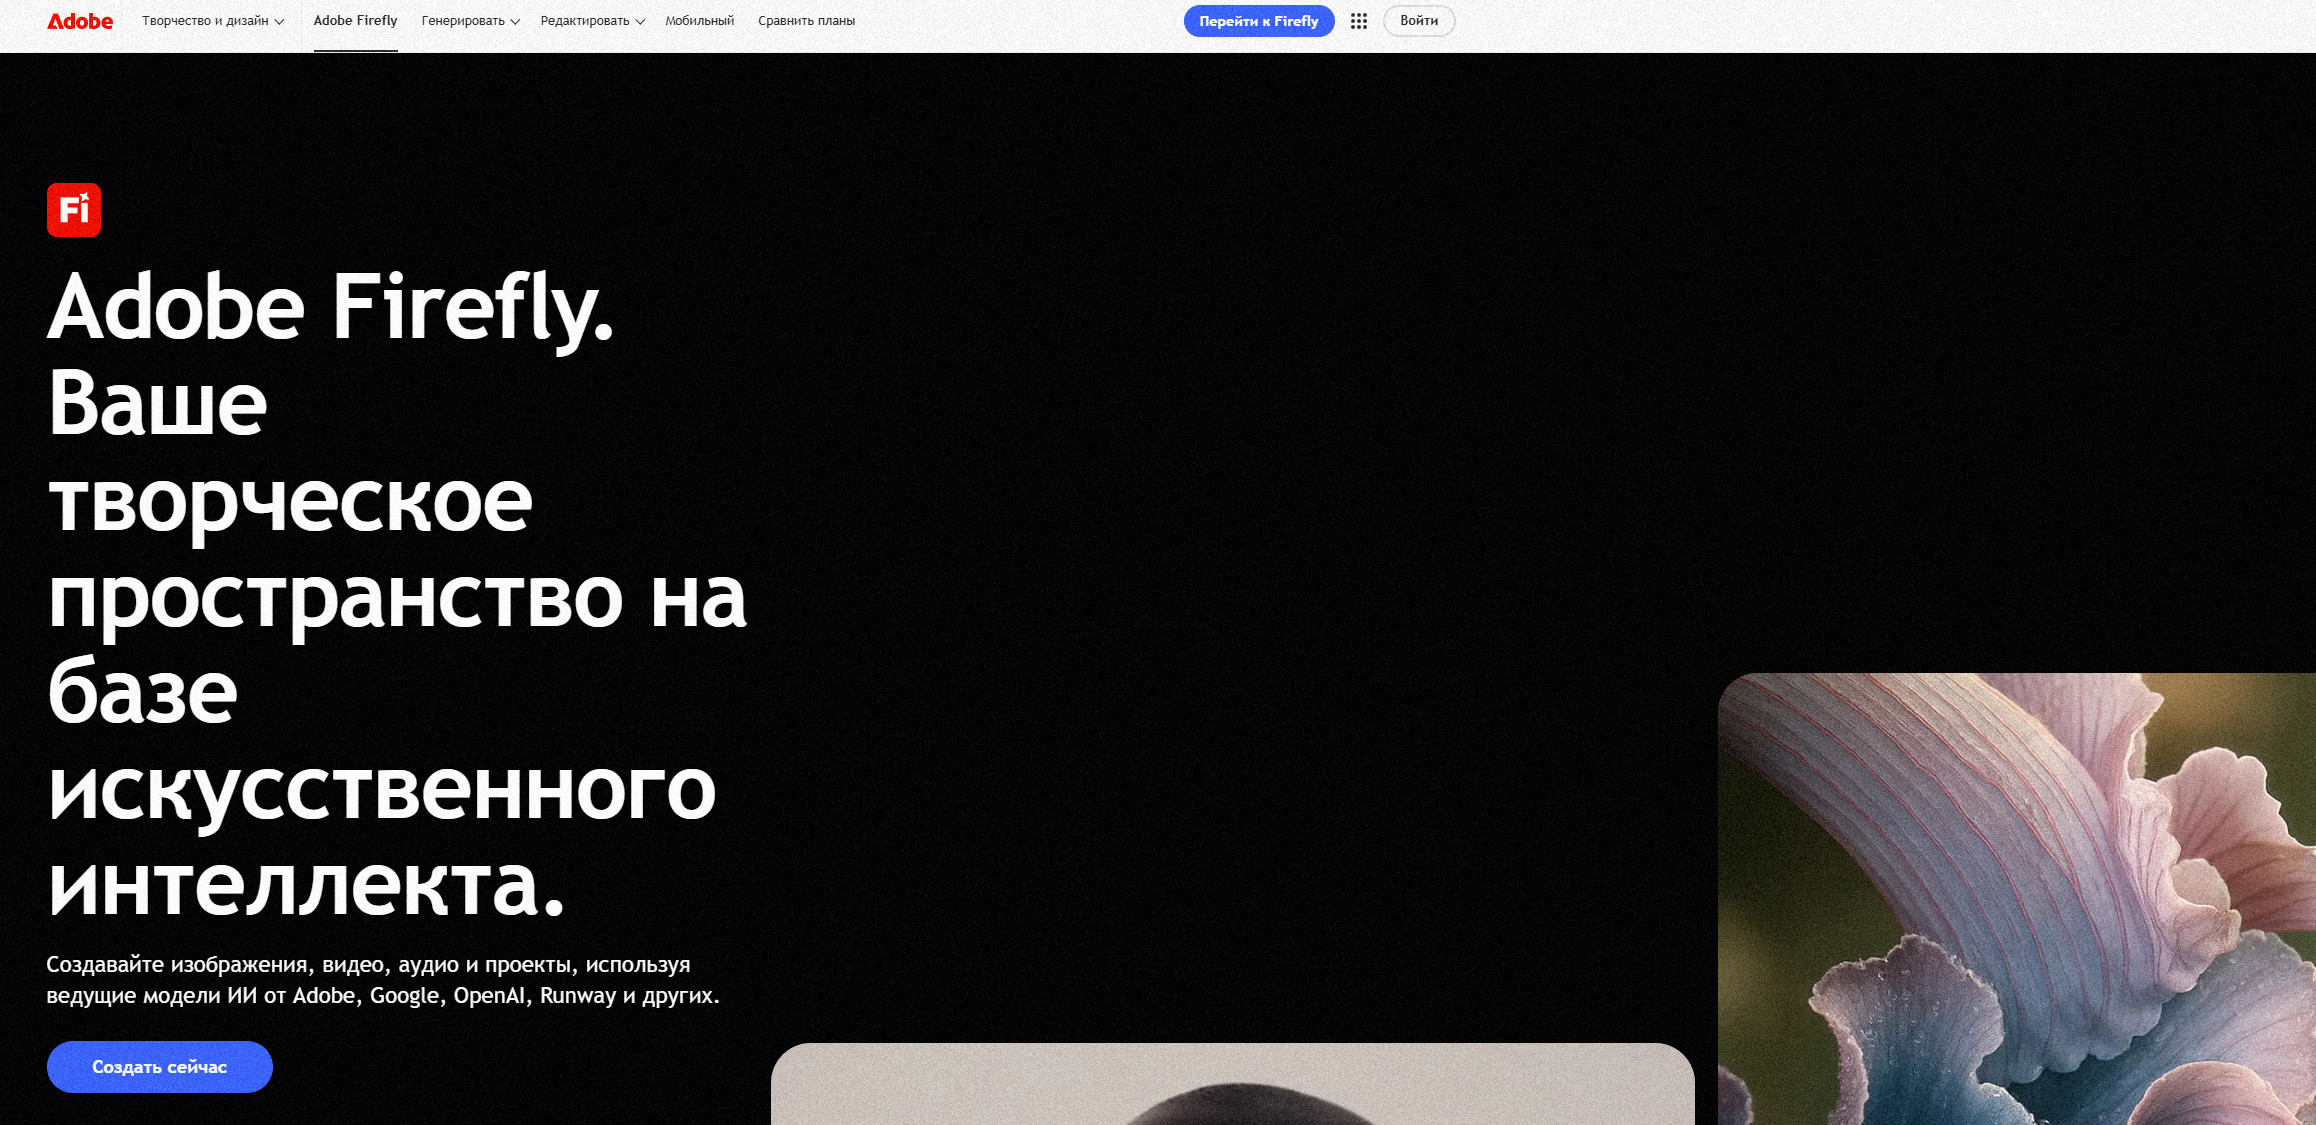Click the chevron next to Редактировать
The height and width of the screenshot is (1125, 2316).
click(x=640, y=22)
